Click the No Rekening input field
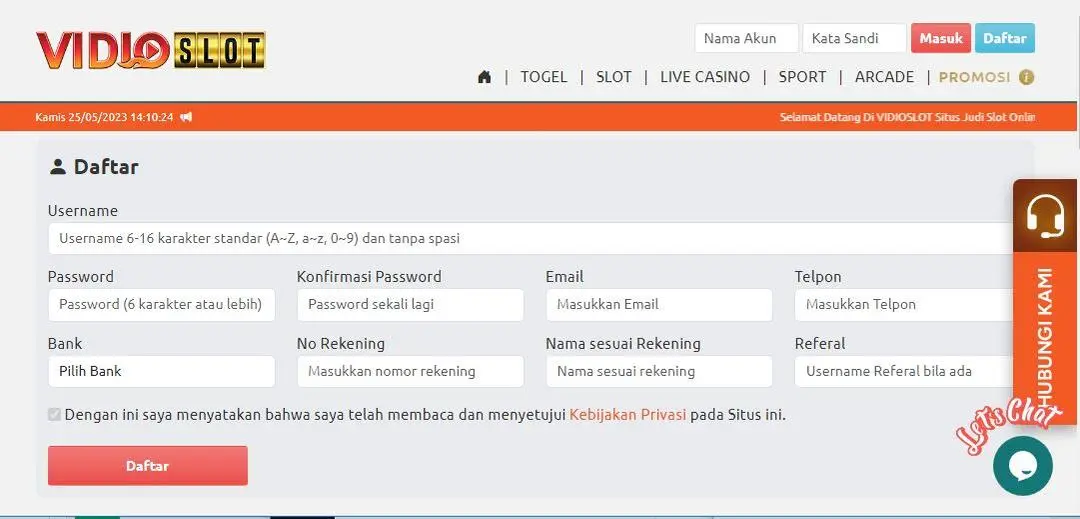This screenshot has height=519, width=1080. (x=410, y=371)
